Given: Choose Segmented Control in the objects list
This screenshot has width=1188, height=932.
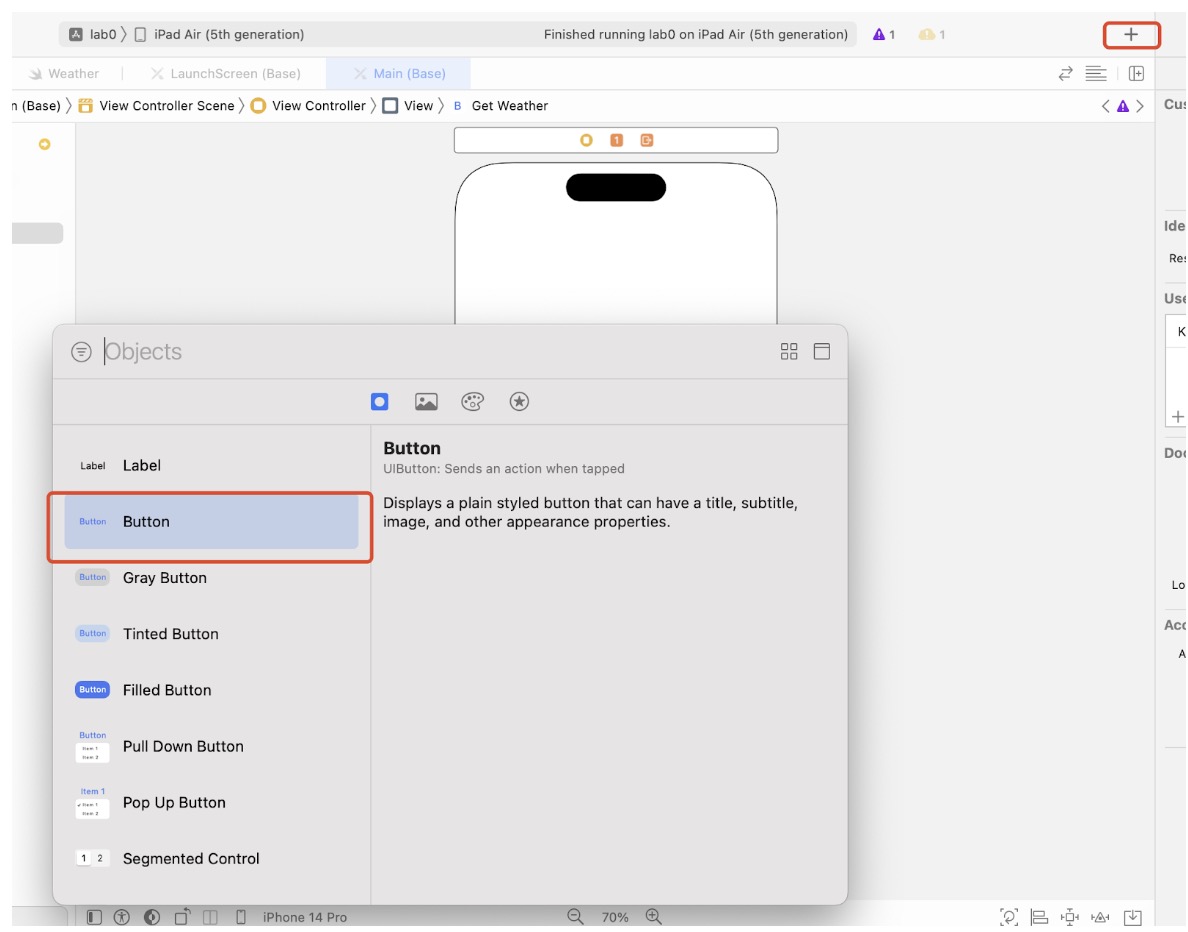Looking at the screenshot, I should 191,859.
